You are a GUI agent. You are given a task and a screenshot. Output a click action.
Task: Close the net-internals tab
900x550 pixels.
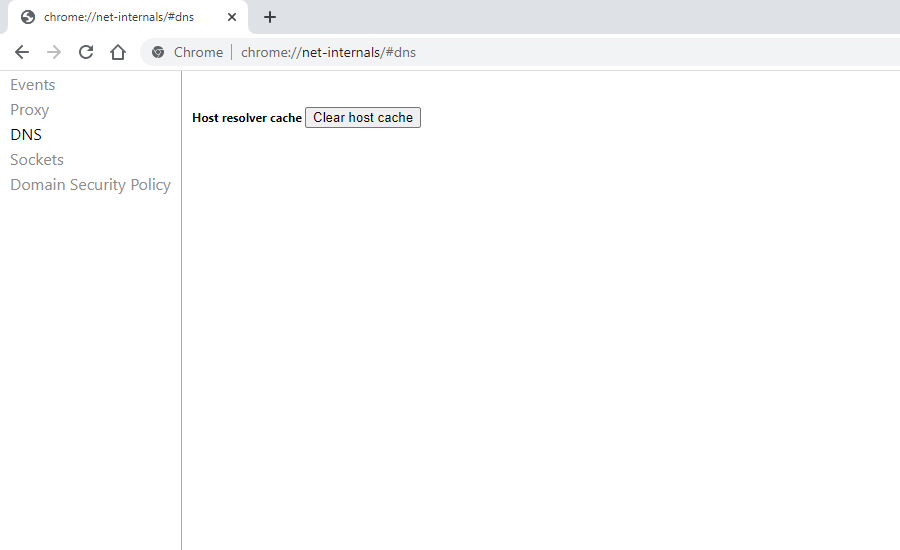232,17
